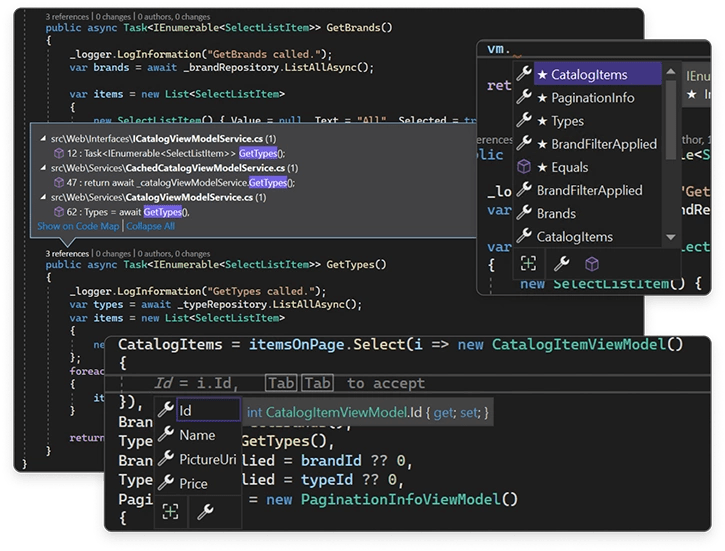Toggle expand filter in Id completion footer
The height and width of the screenshot is (551, 725).
[x=170, y=512]
